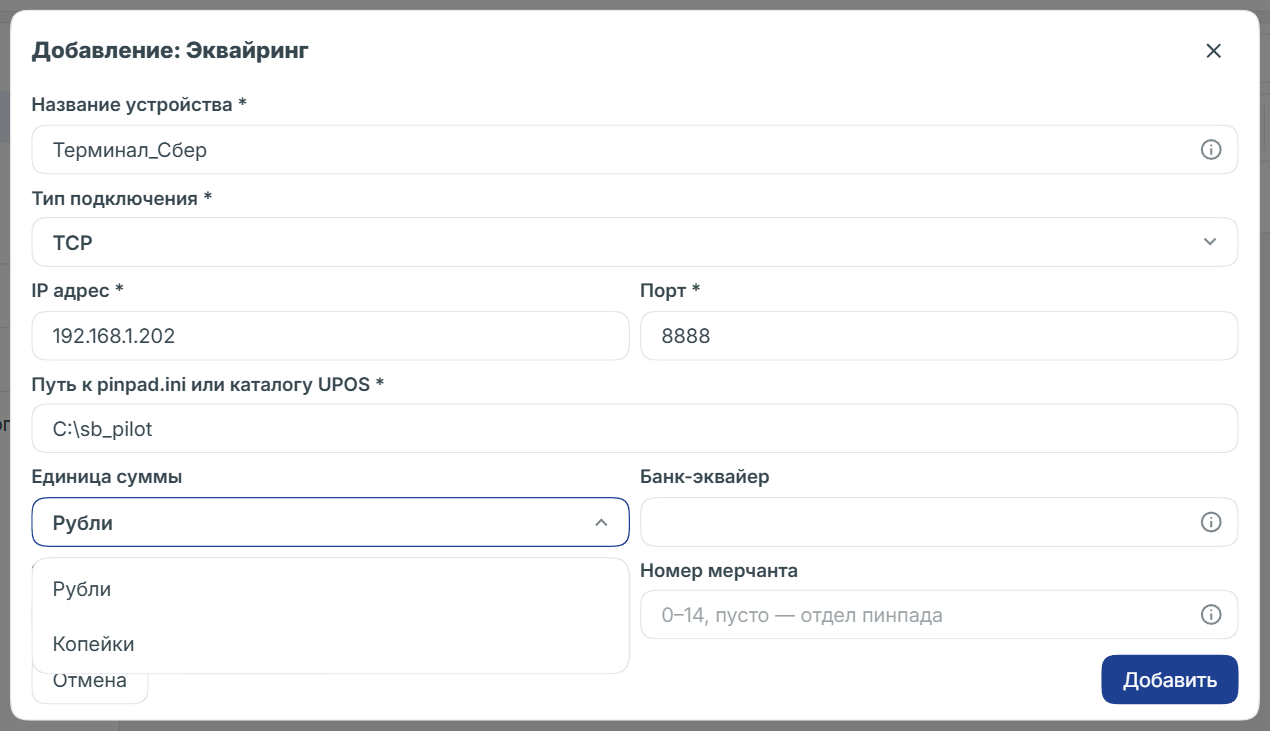This screenshot has height=731, width=1270.
Task: Click the 'Путь к pinpad.ini или каталогу UPOS' label
Action: coord(208,384)
